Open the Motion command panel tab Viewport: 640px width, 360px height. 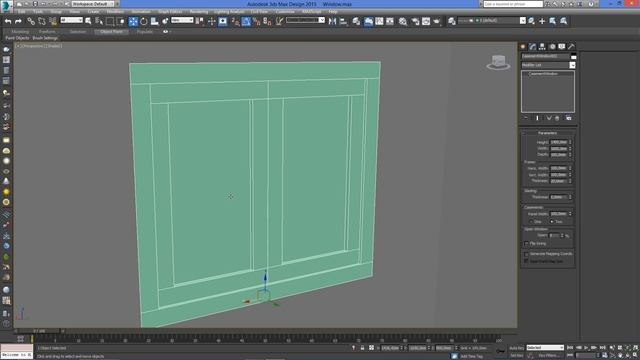click(x=552, y=47)
